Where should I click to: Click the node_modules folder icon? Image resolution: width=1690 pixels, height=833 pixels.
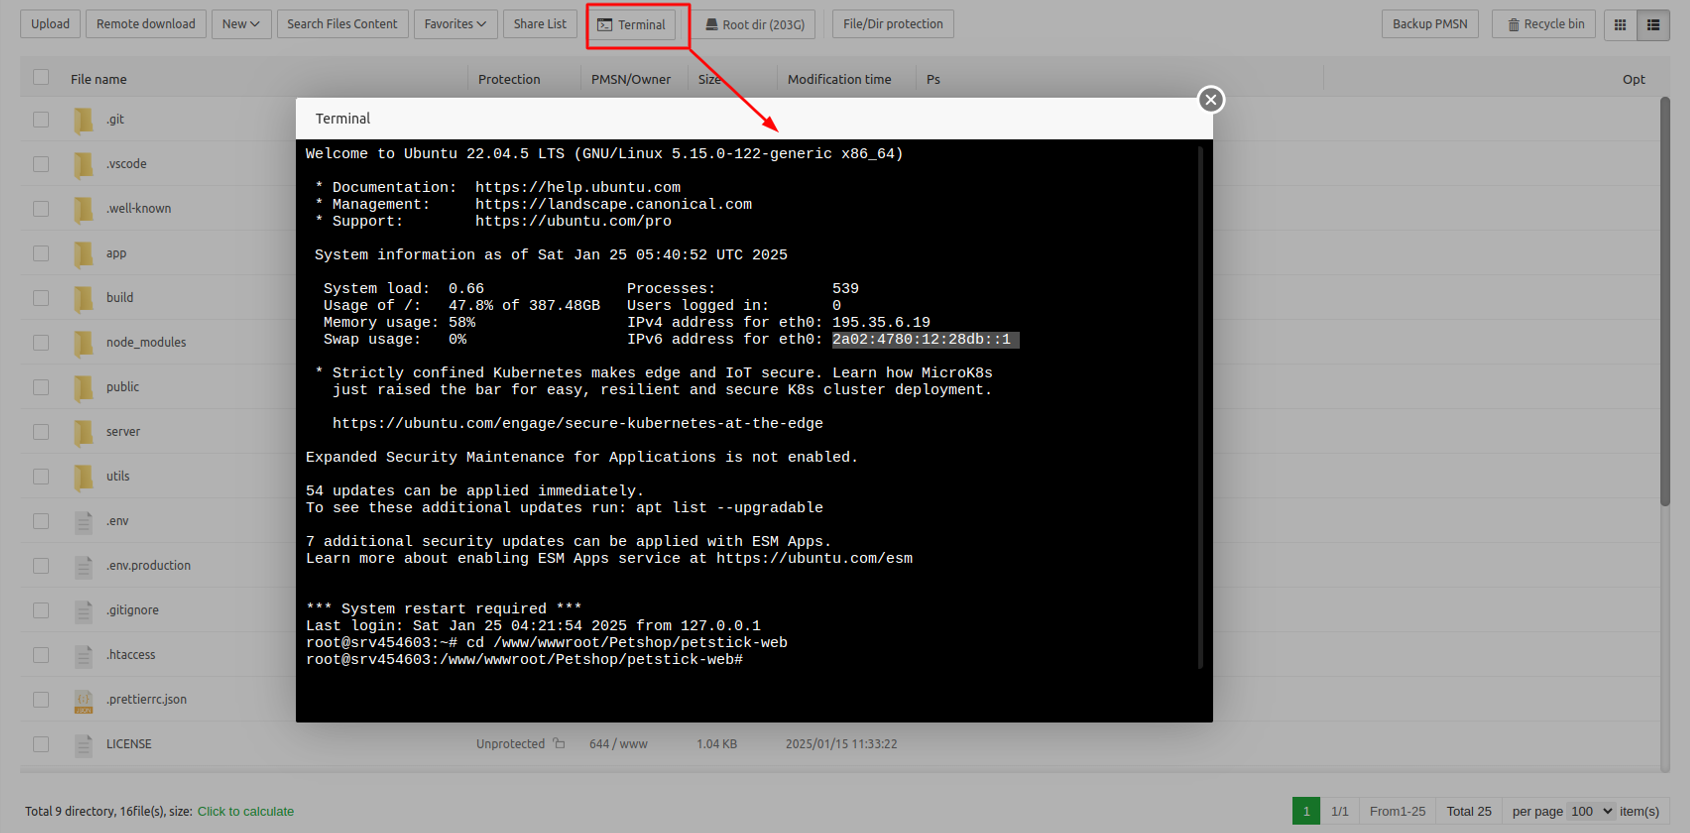click(x=84, y=343)
